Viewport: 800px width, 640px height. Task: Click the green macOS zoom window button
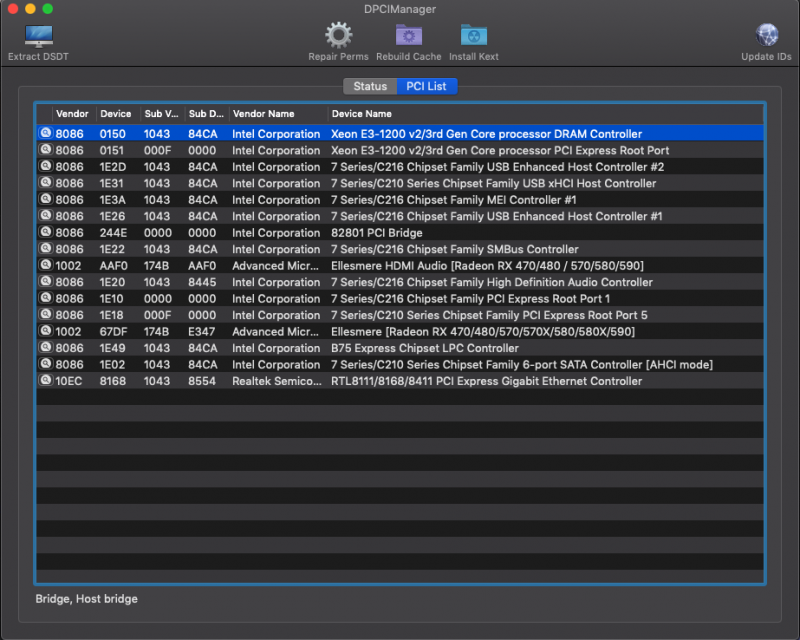click(50, 9)
